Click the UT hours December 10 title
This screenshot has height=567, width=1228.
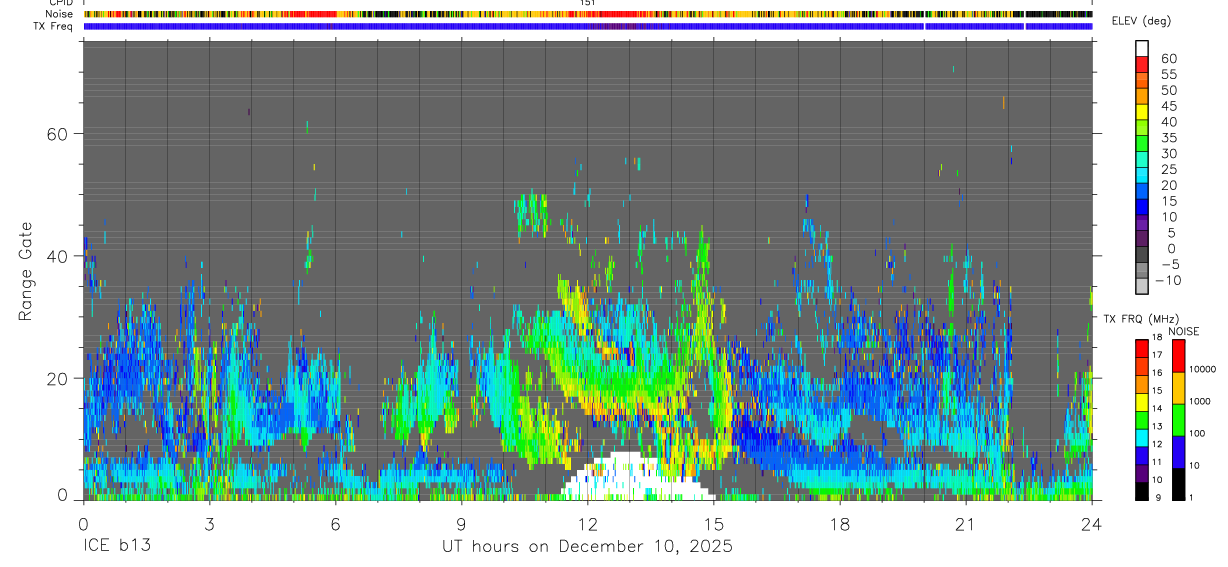tap(587, 547)
